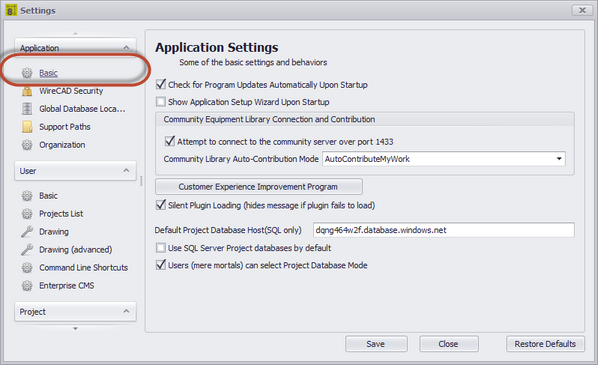This screenshot has height=365, width=598.
Task: Click the WireCAD app icon in title bar
Action: 11,10
